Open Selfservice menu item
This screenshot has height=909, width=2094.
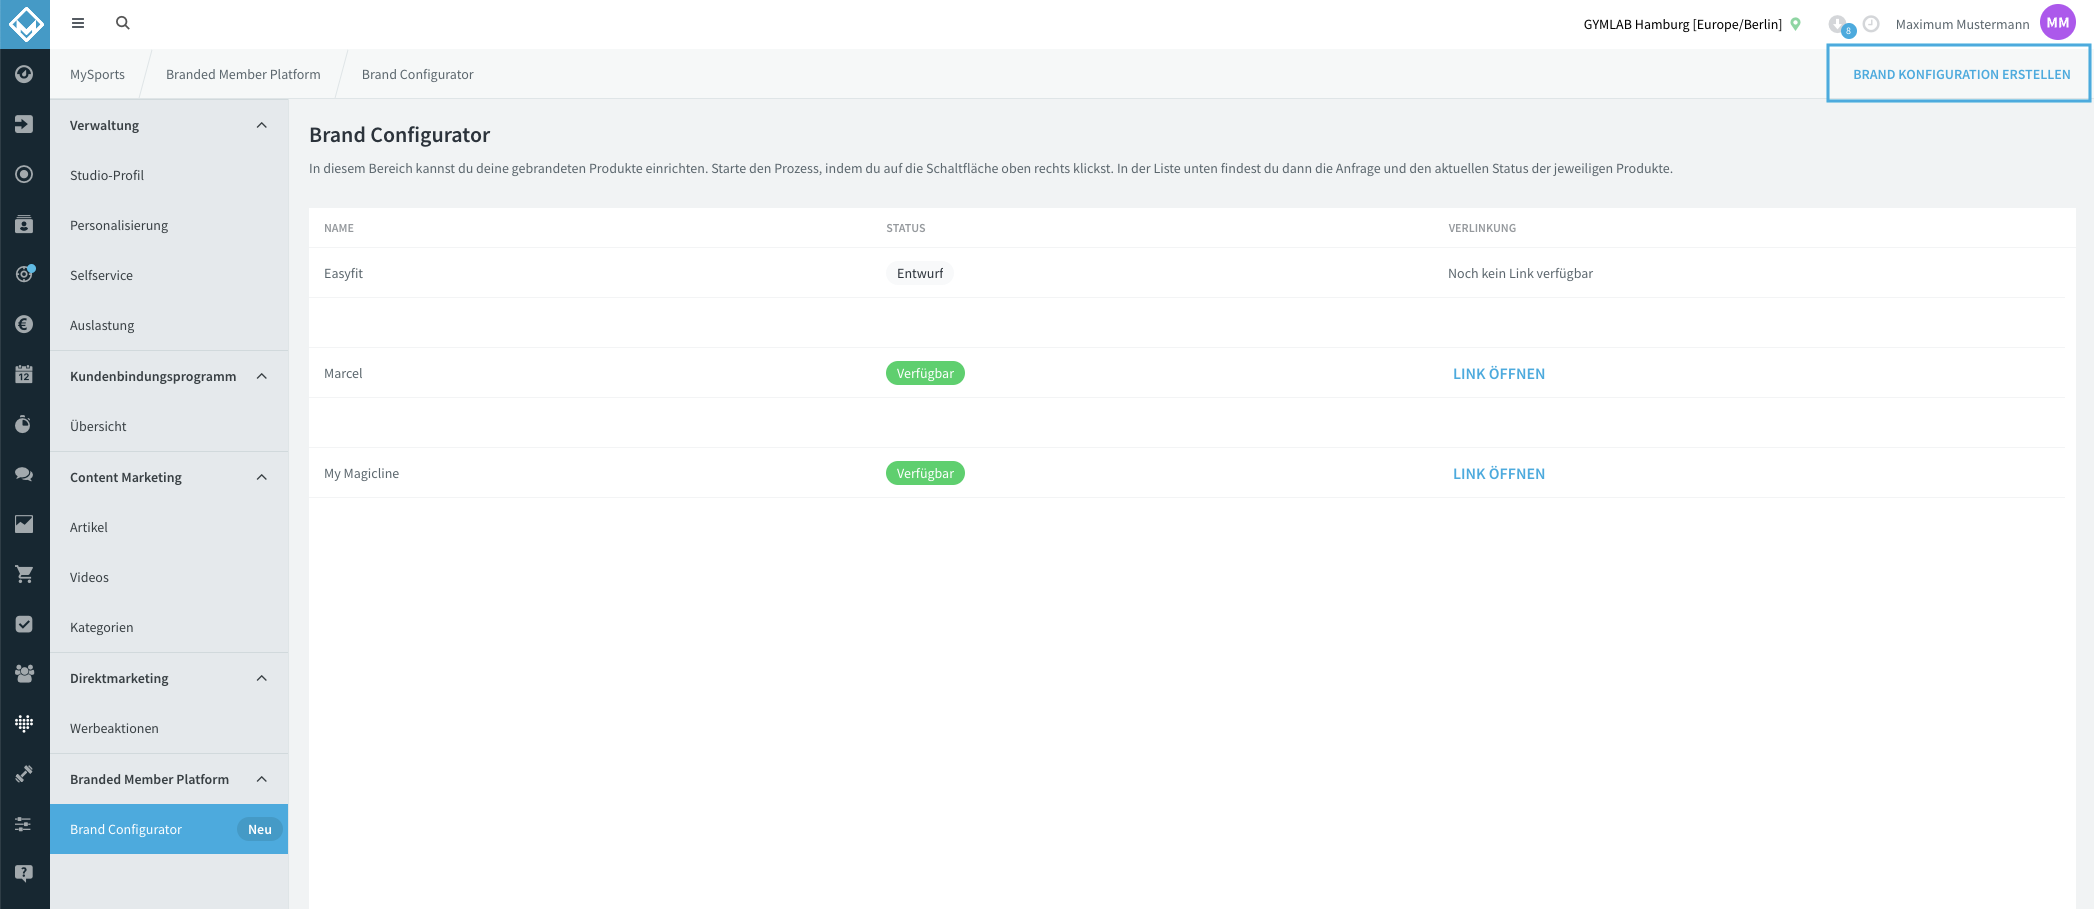(x=169, y=275)
